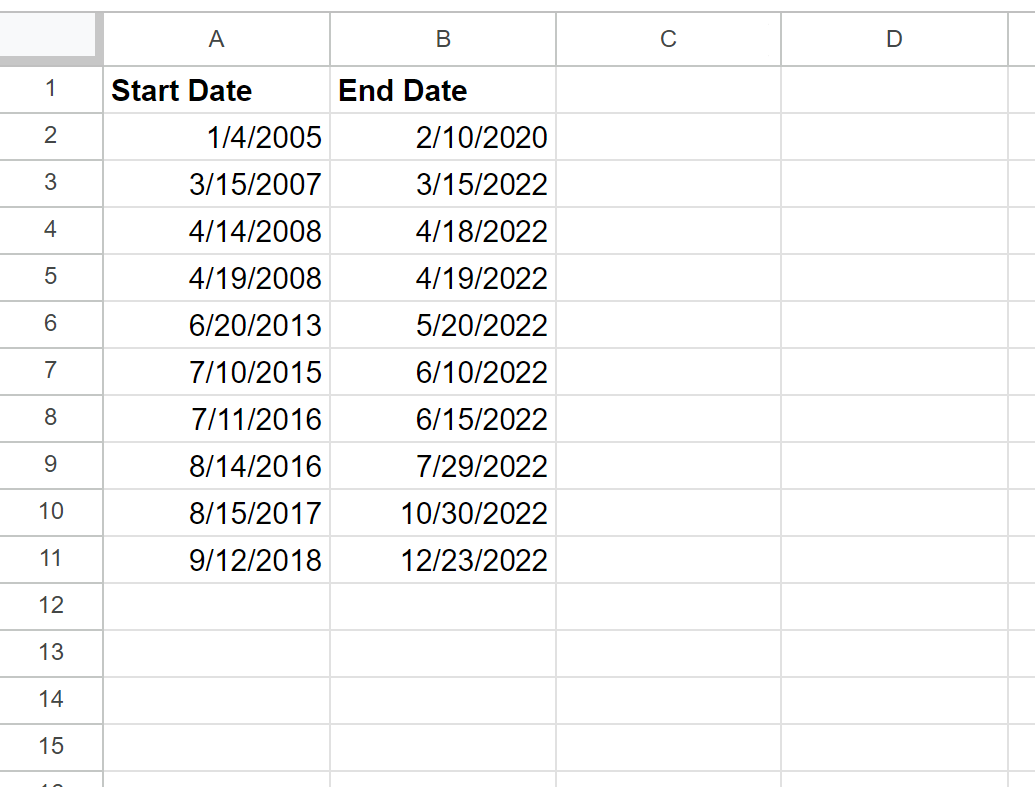Image resolution: width=1035 pixels, height=787 pixels.
Task: Select row 14 header
Action: click(x=51, y=700)
